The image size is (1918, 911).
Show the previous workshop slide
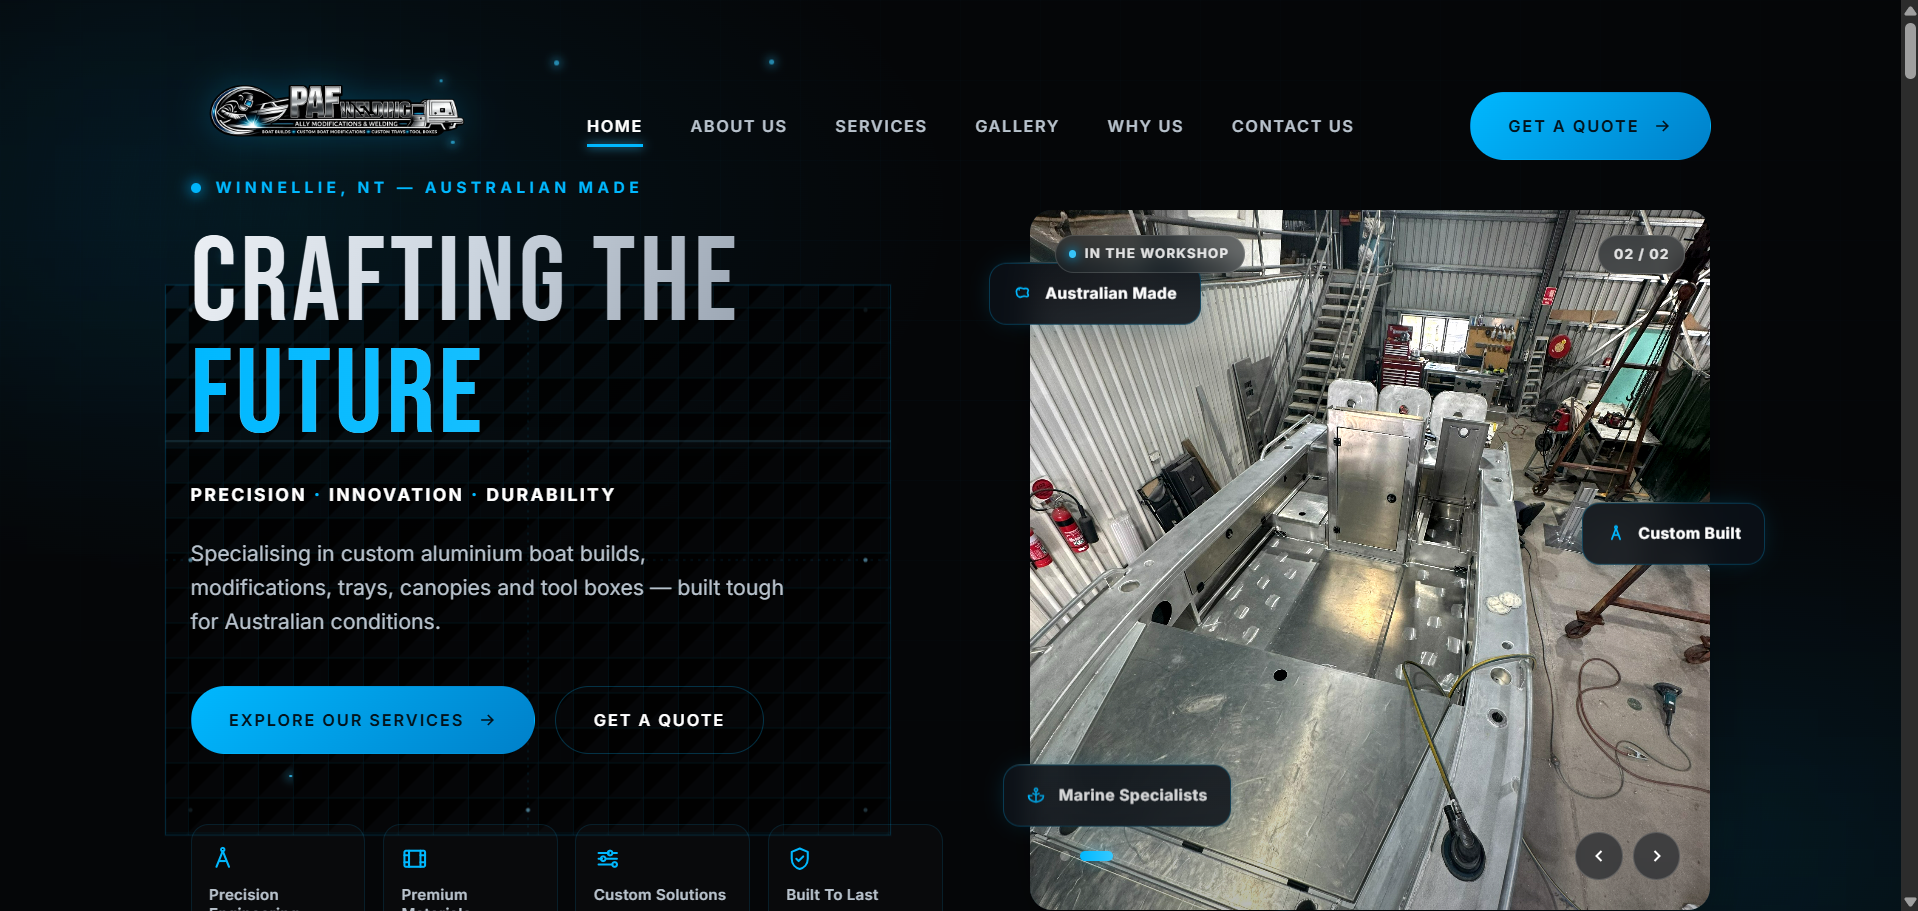(x=1599, y=856)
